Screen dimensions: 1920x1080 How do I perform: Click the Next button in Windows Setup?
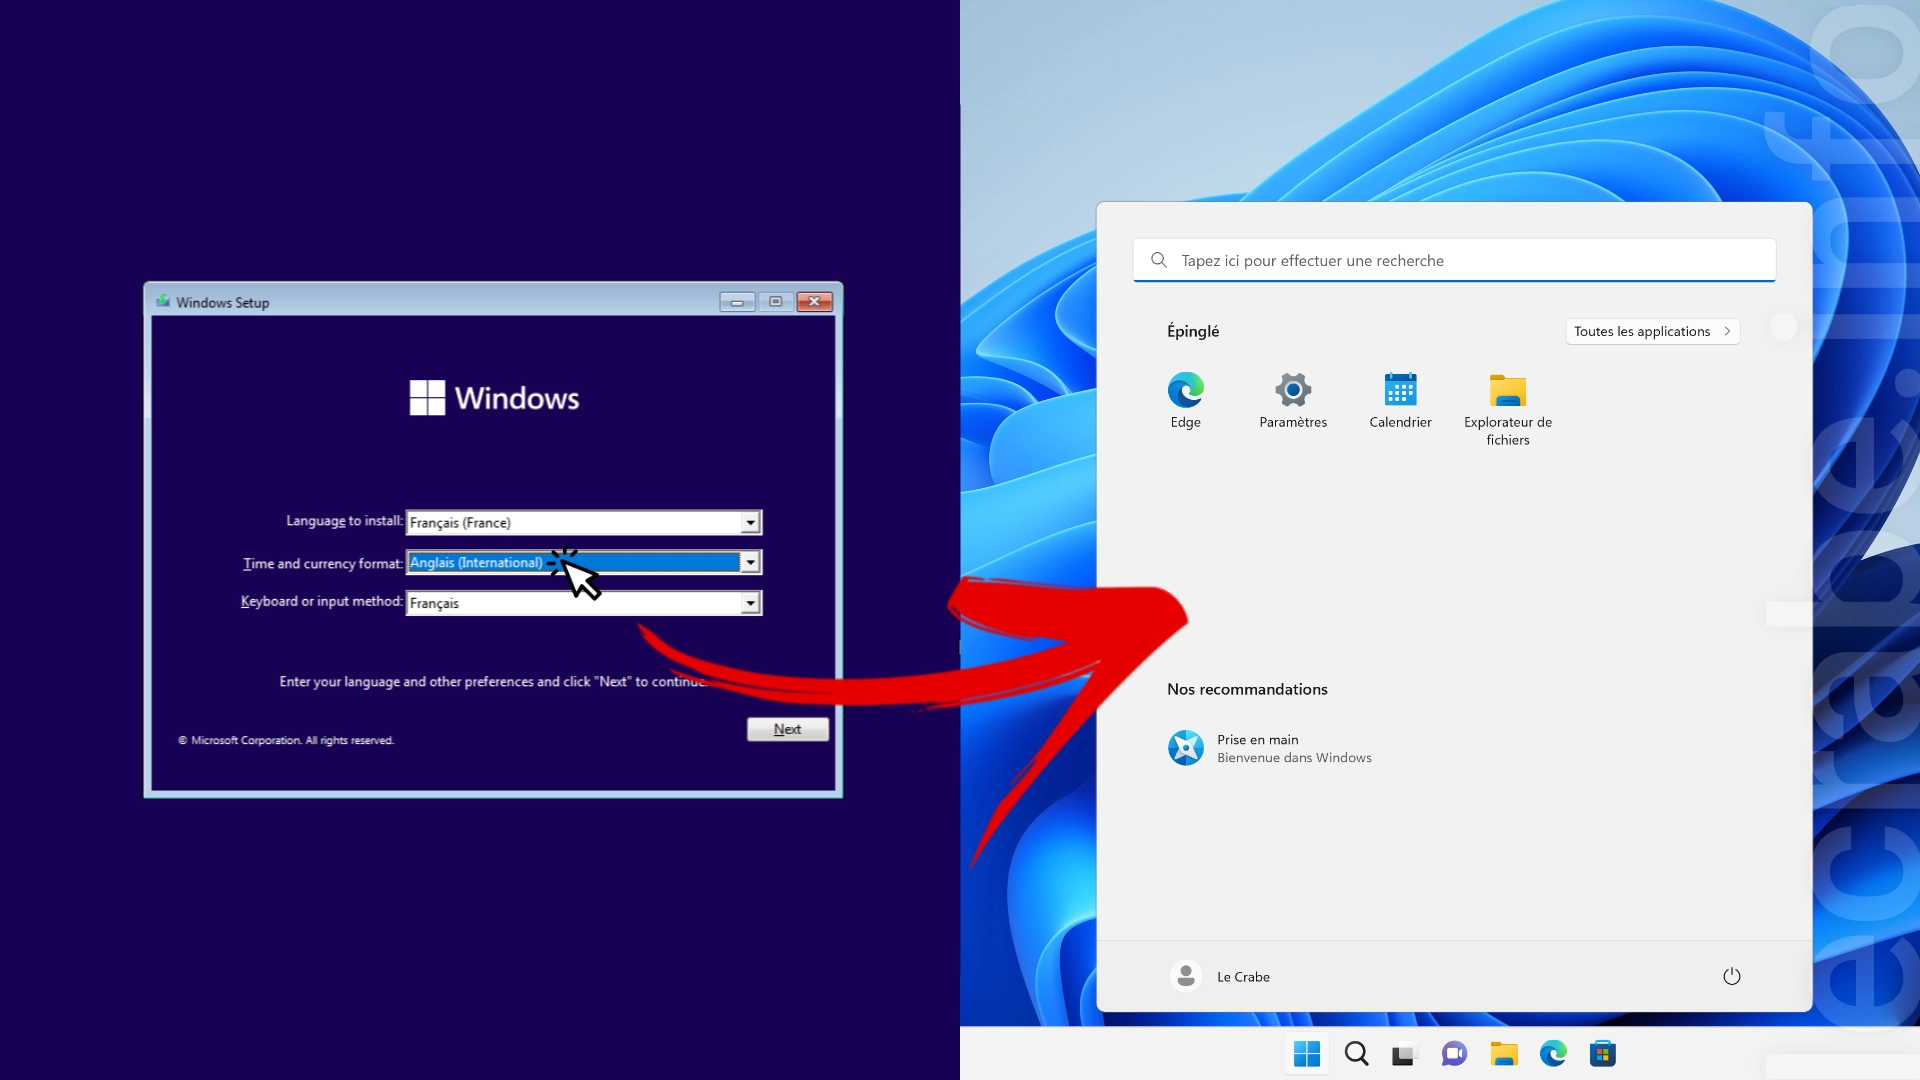click(x=788, y=729)
